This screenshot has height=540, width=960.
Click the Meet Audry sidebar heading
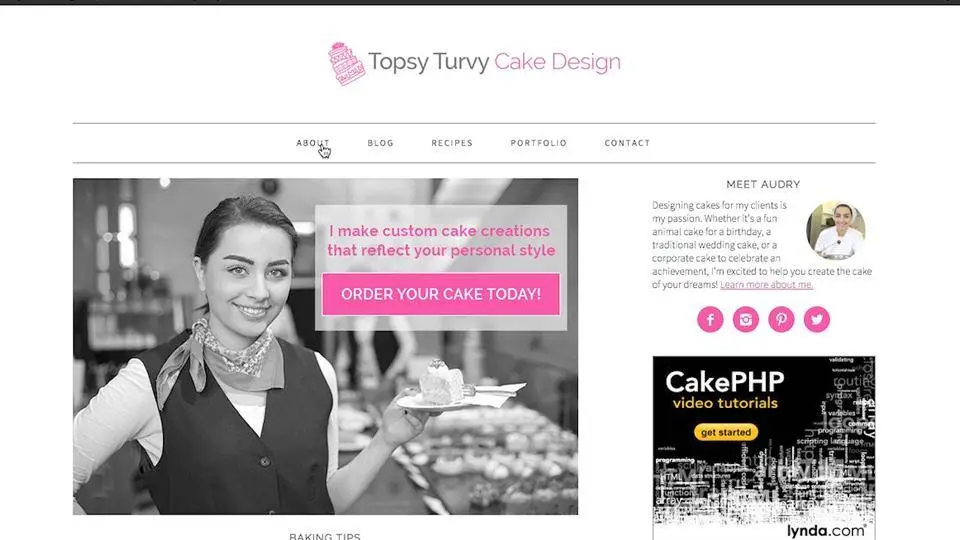pyautogui.click(x=763, y=184)
